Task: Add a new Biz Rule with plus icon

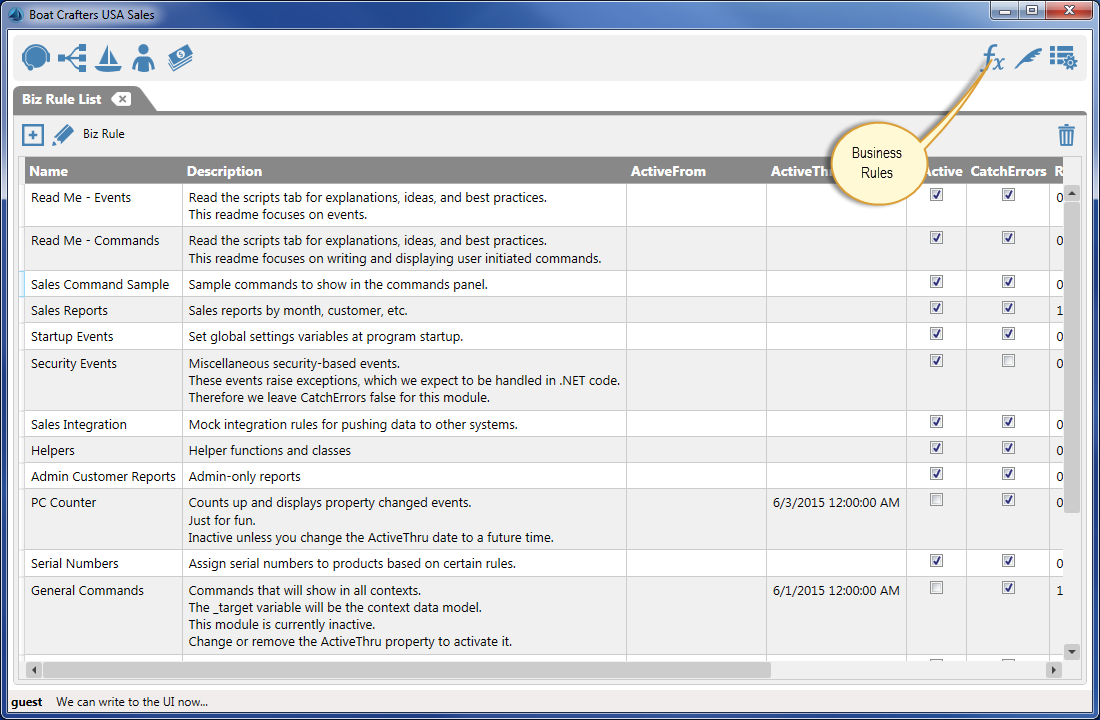Action: coord(33,135)
